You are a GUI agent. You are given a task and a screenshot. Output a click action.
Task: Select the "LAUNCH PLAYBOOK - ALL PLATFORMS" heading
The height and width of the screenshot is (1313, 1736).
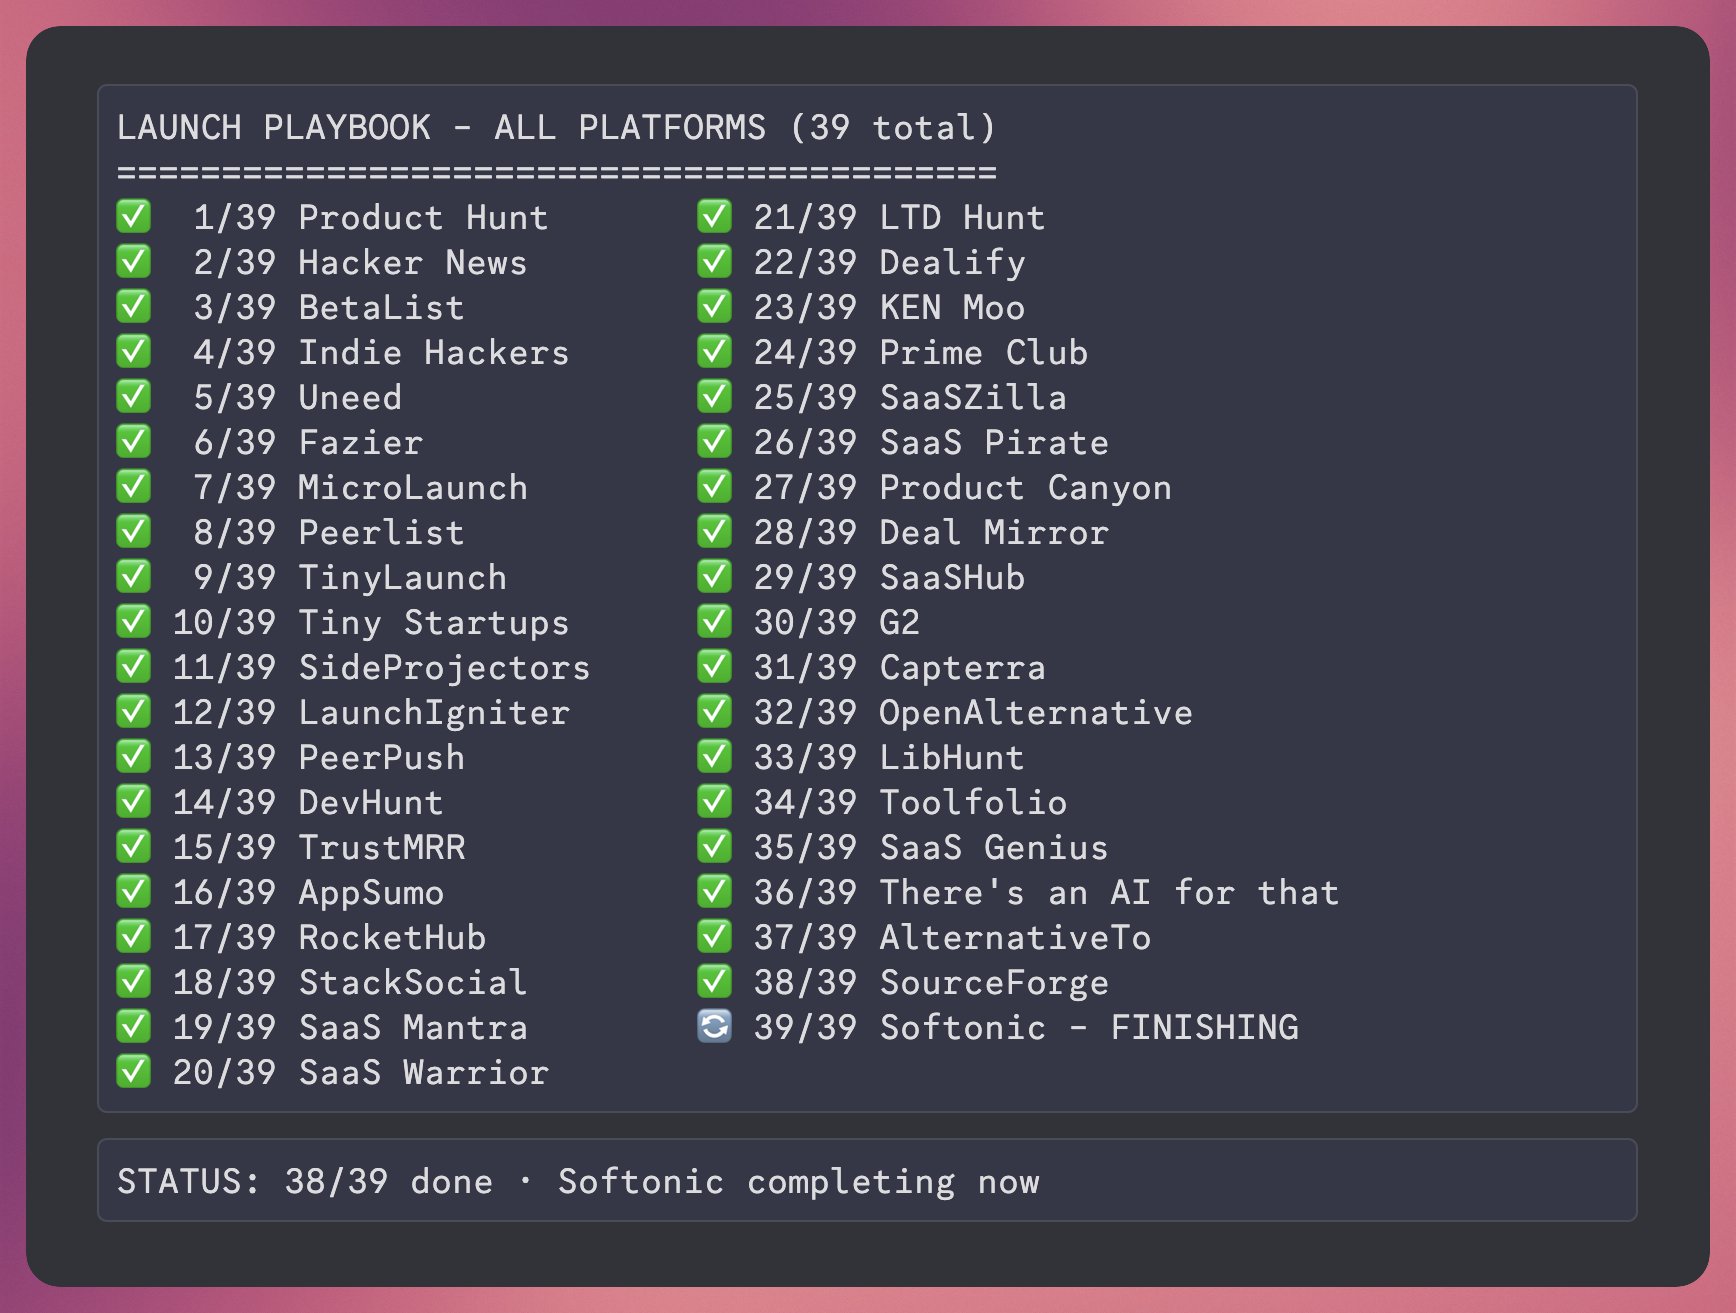point(442,128)
